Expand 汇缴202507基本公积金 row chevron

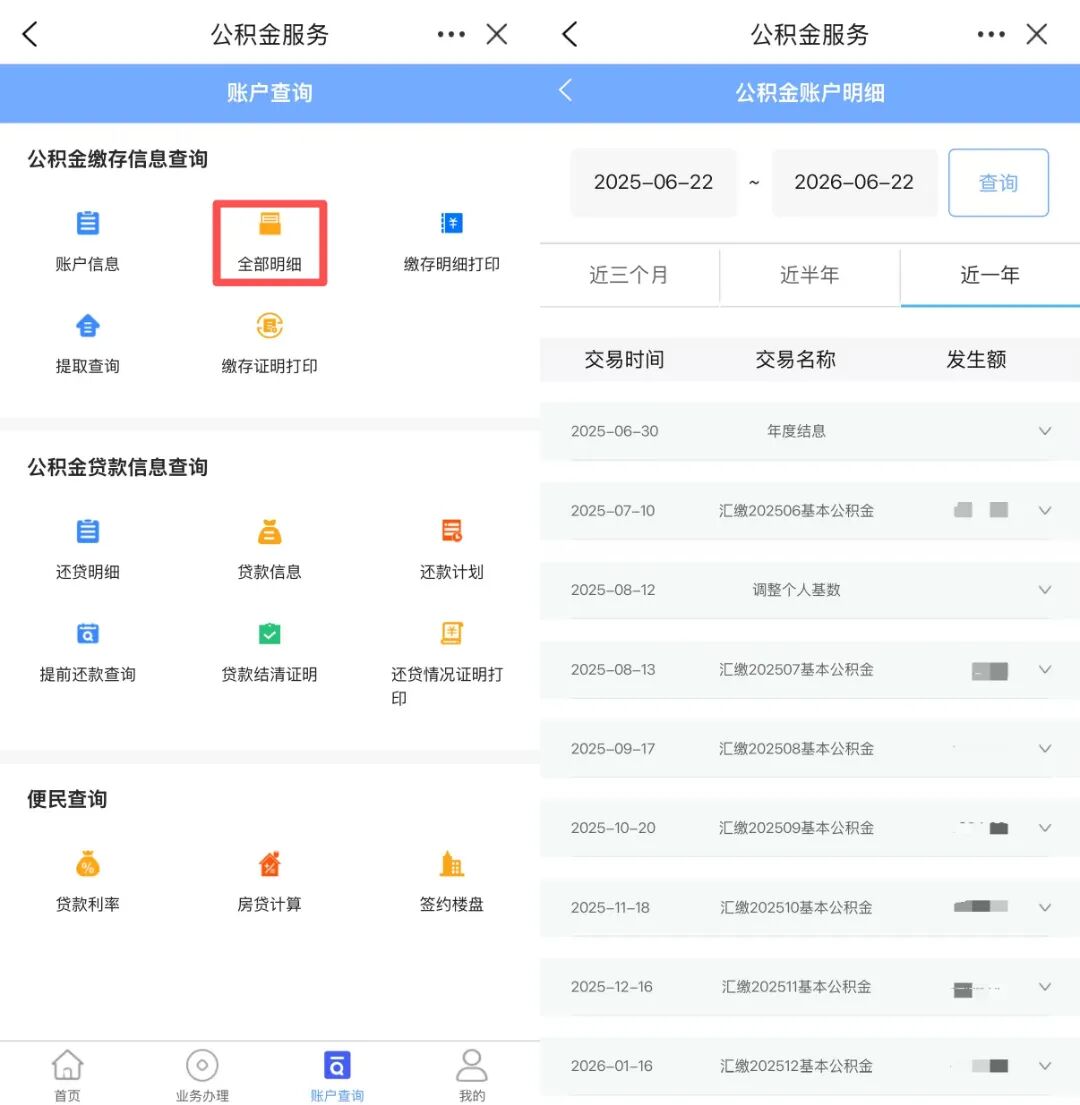click(1045, 669)
